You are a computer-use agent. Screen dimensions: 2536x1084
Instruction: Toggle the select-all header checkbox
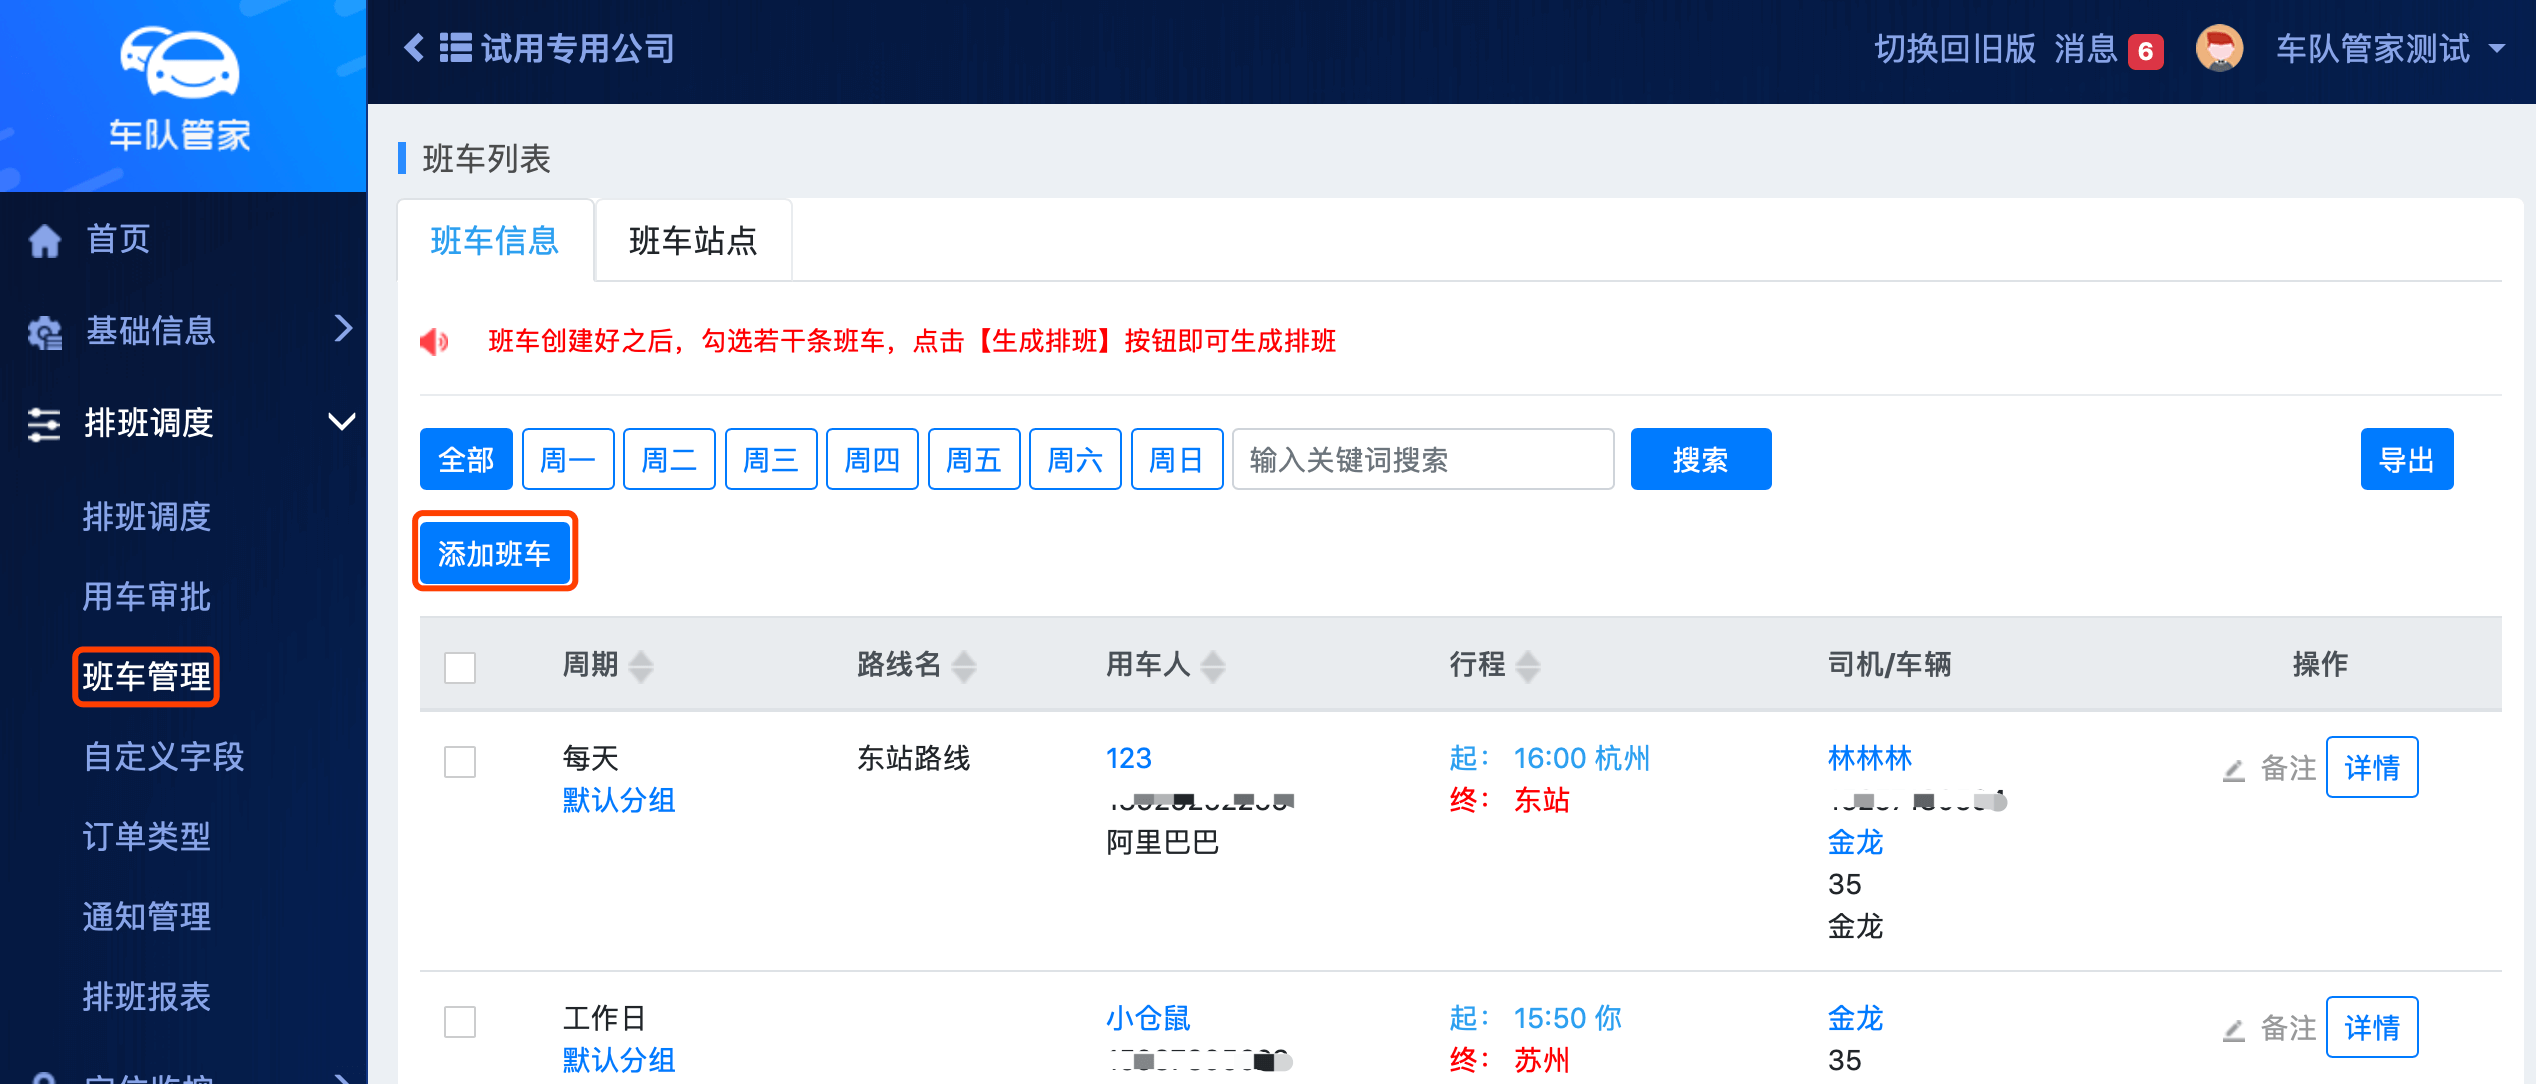coord(460,667)
